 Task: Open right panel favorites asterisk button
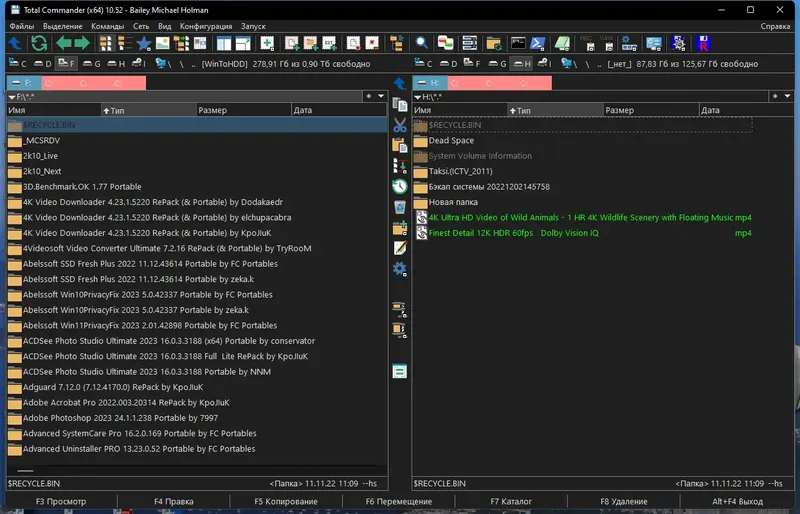(x=775, y=96)
